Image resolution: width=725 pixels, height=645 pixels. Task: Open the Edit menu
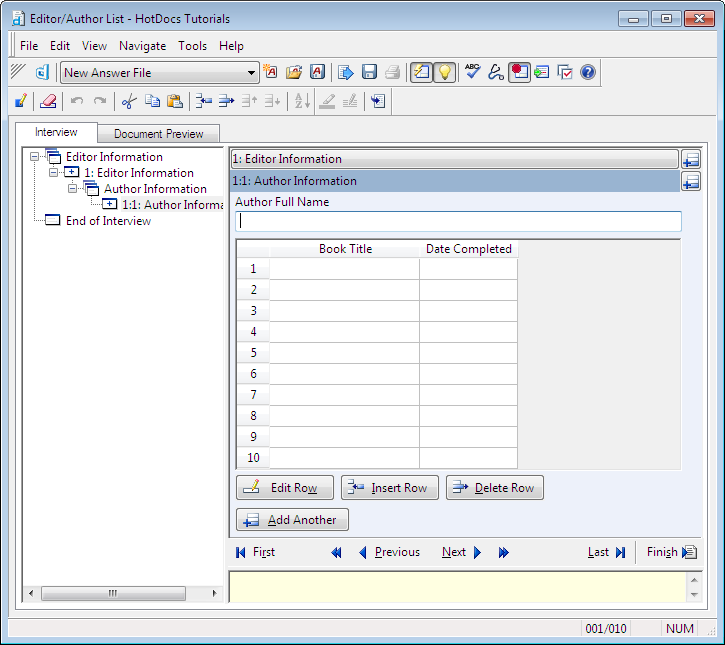pos(60,46)
